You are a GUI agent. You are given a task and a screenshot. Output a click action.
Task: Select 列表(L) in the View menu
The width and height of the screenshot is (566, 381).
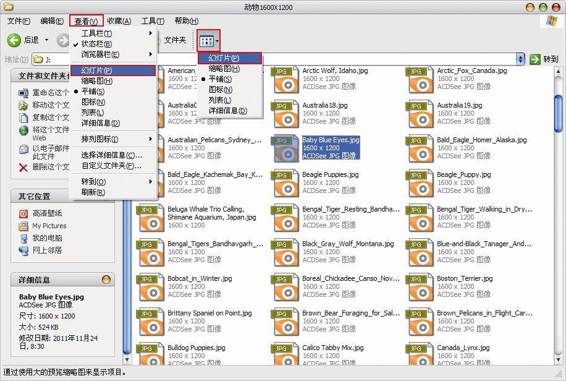113,113
